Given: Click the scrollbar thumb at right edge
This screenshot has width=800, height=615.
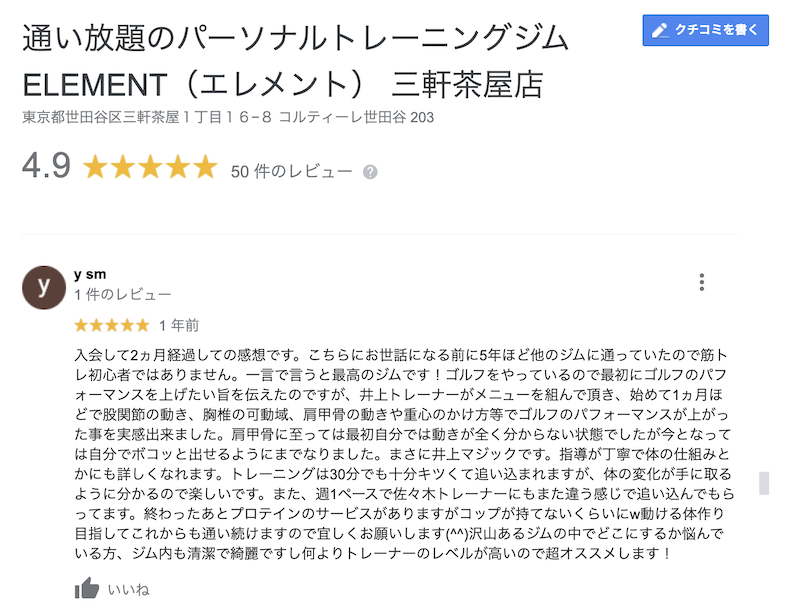Looking at the screenshot, I should [764, 483].
